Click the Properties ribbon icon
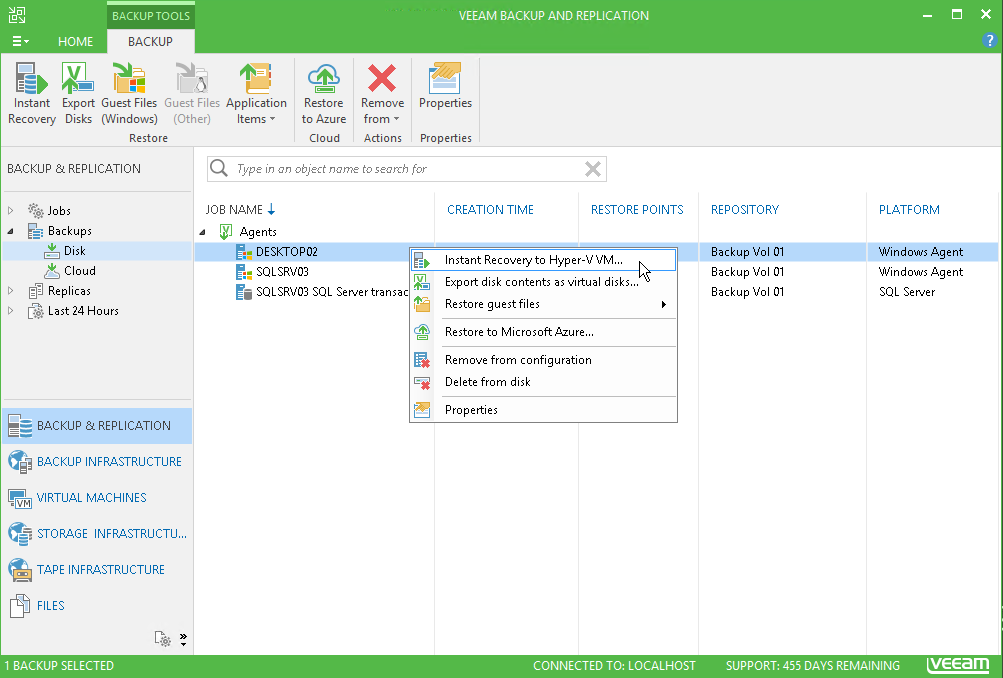 point(445,86)
